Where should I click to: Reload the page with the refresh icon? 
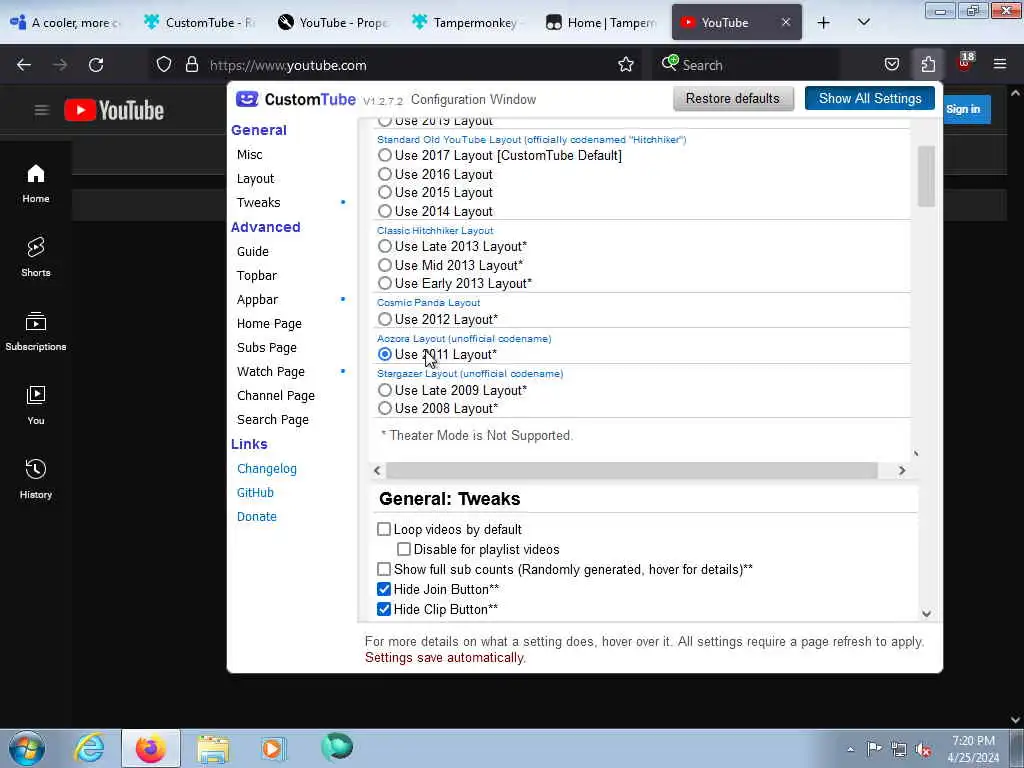click(x=96, y=65)
